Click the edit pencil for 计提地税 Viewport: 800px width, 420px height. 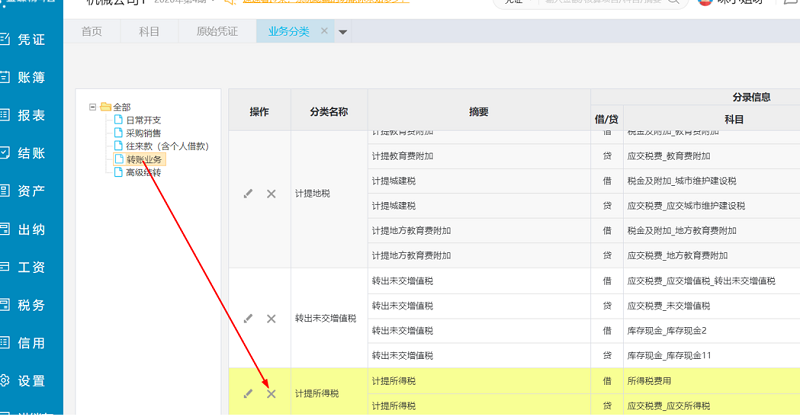pyautogui.click(x=248, y=193)
